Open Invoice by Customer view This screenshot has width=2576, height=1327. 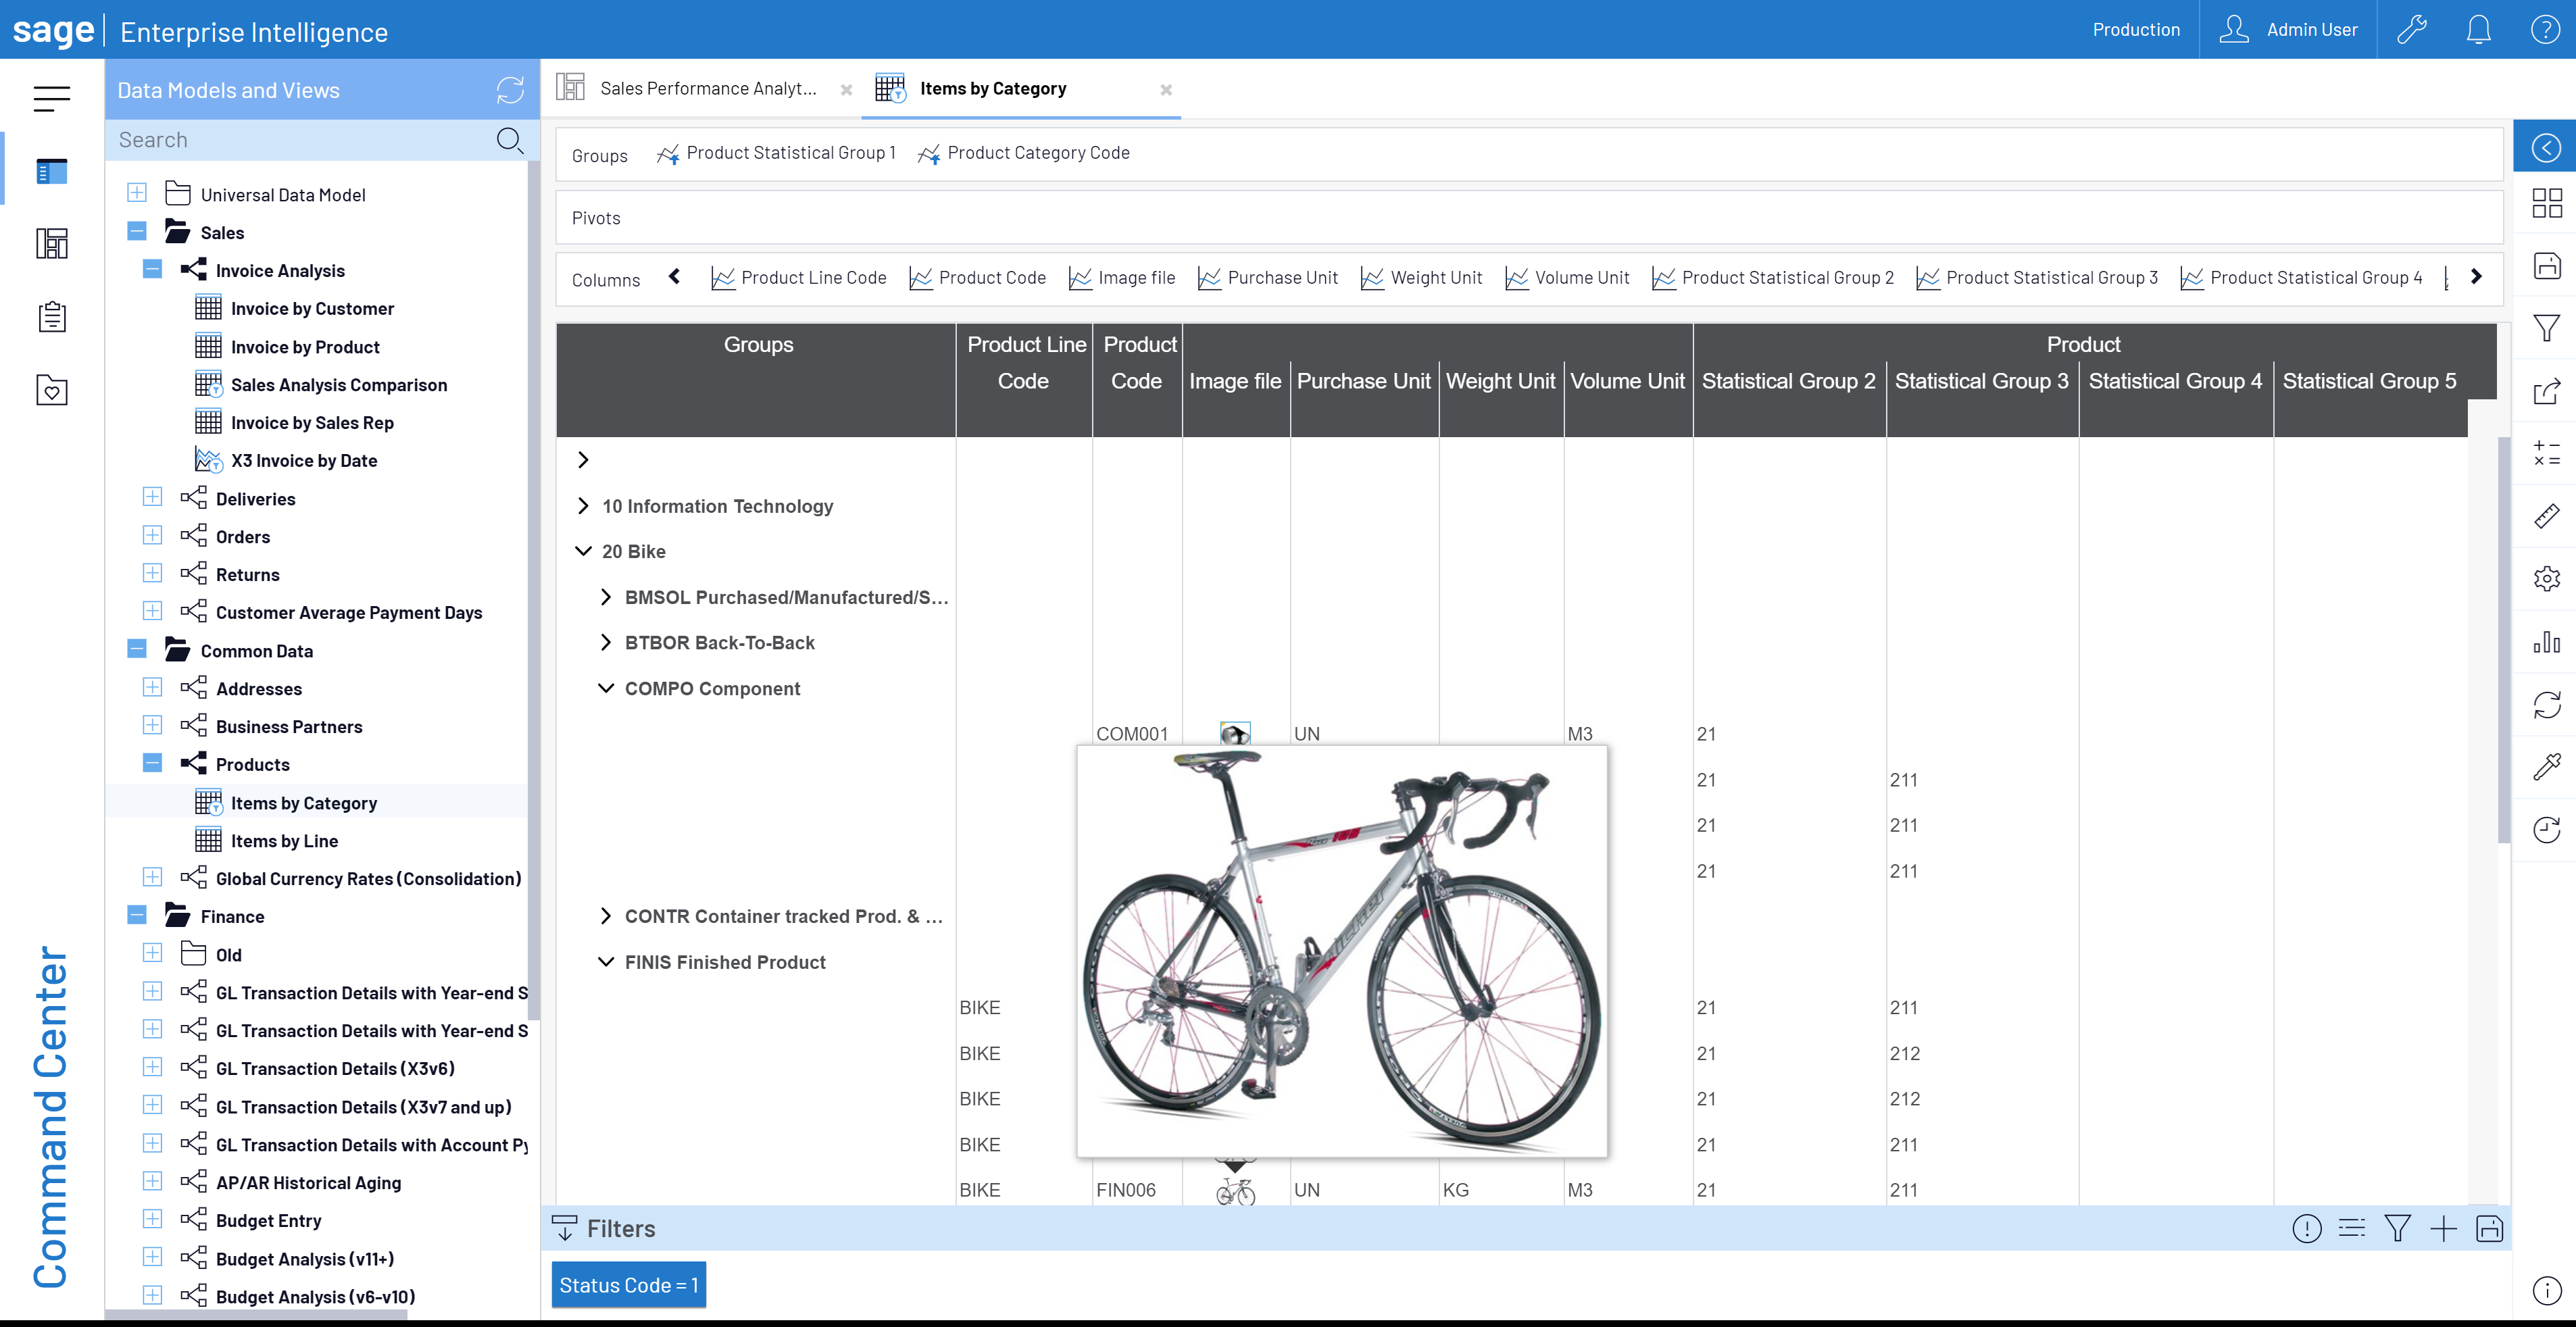click(312, 309)
